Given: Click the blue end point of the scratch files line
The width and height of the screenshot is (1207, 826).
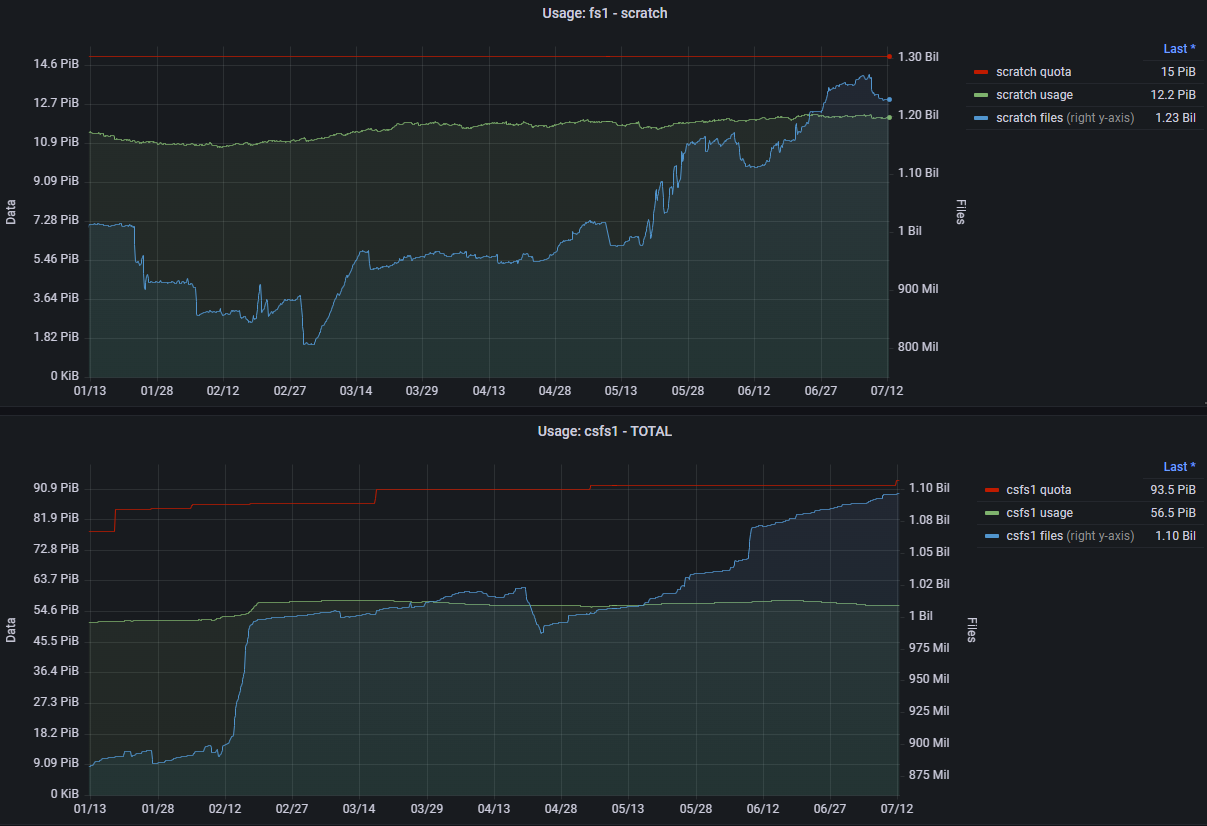Looking at the screenshot, I should coord(889,100).
